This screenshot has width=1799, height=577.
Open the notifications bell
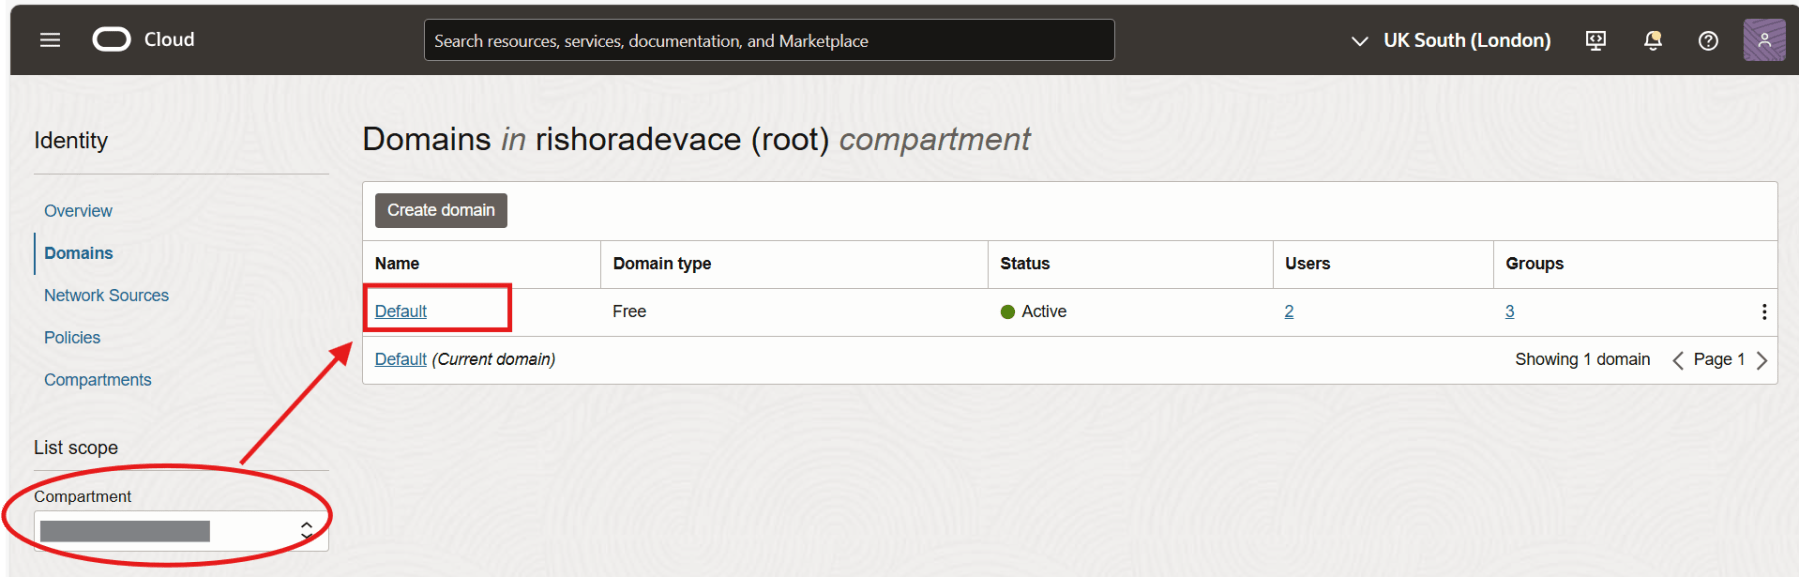pyautogui.click(x=1652, y=40)
